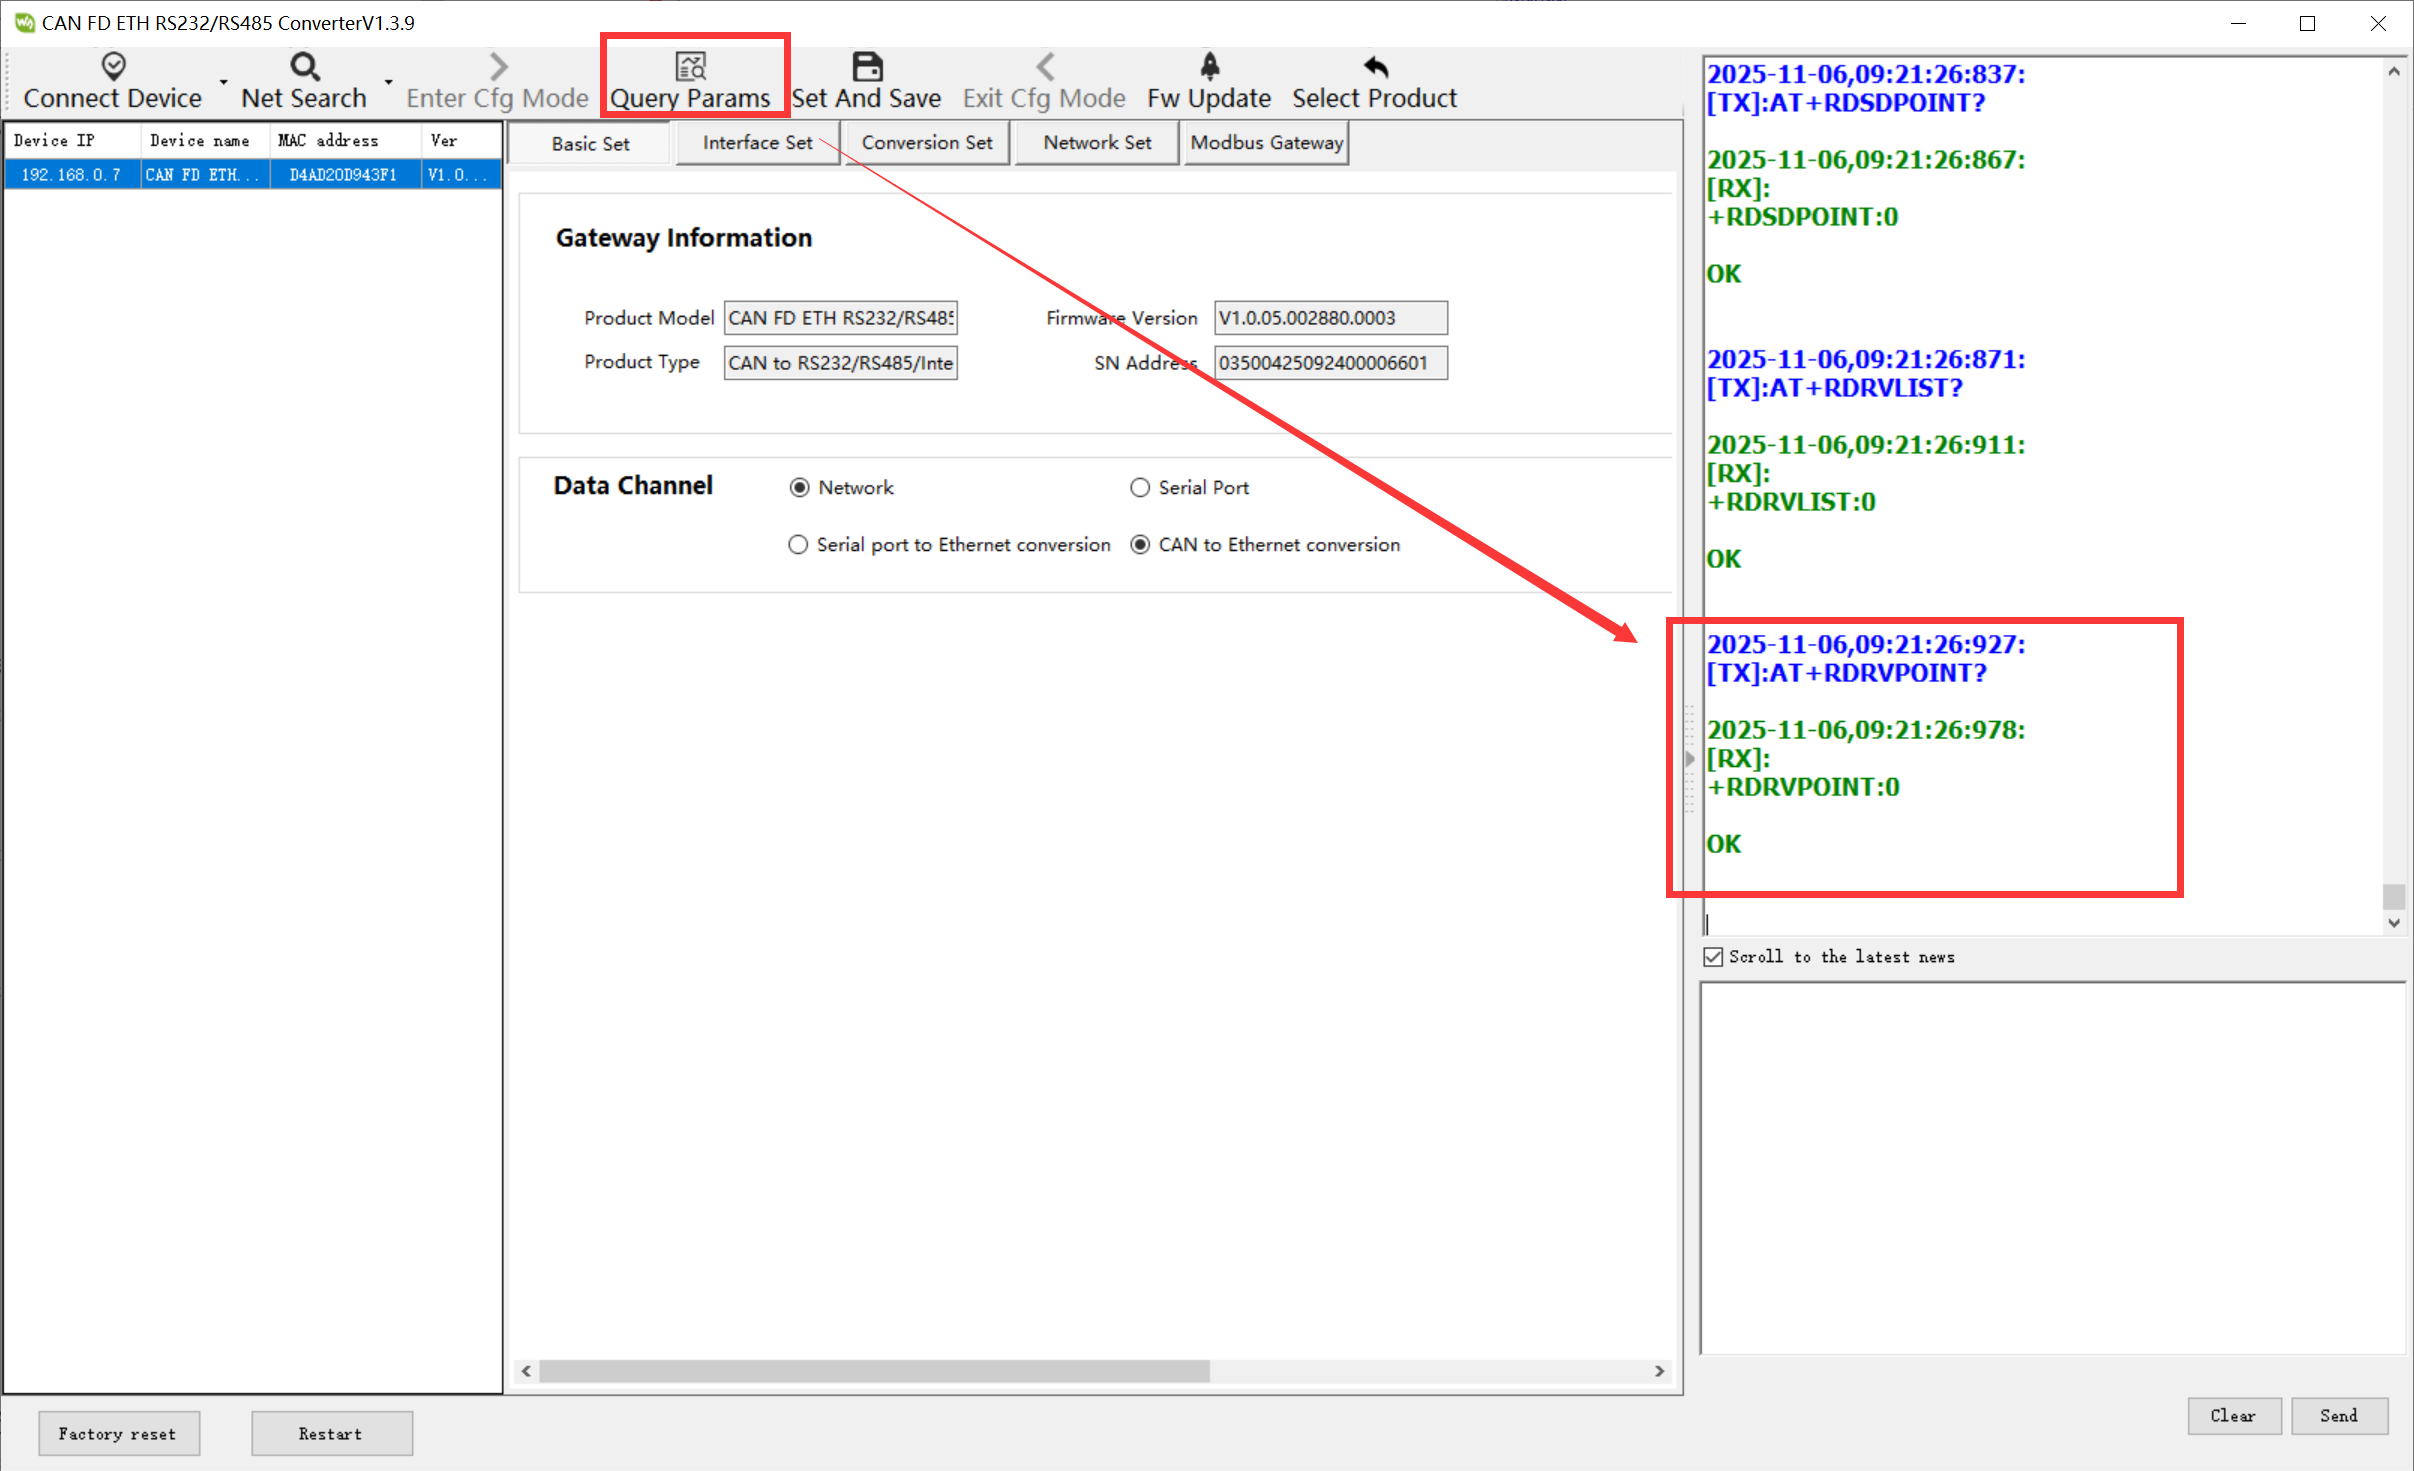Select Serial port to Ethernet conversion option
2414x1471 pixels.
coord(798,544)
